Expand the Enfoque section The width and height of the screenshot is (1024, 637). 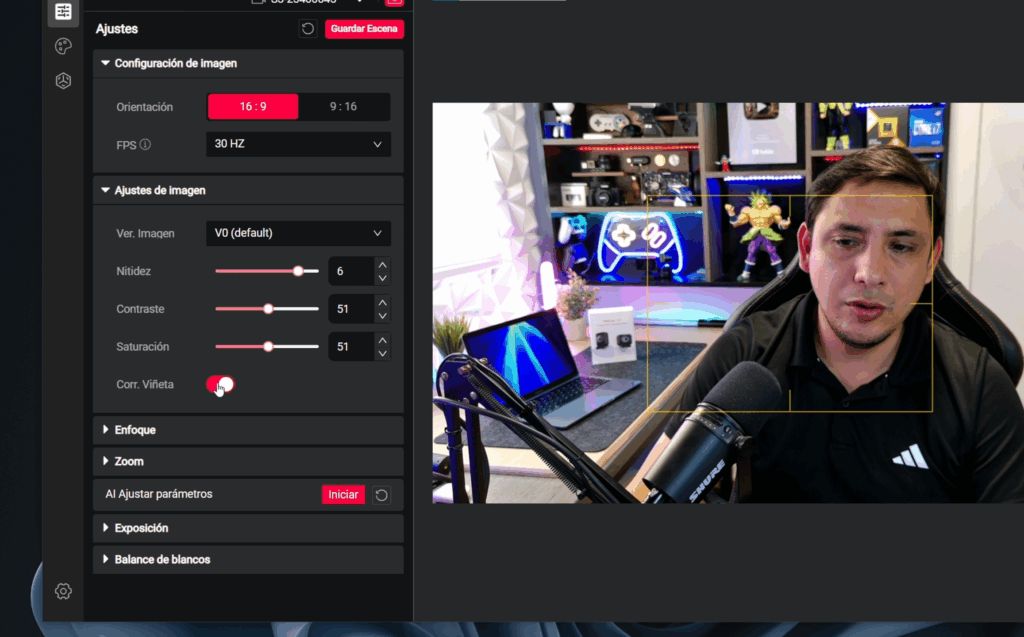tap(135, 430)
